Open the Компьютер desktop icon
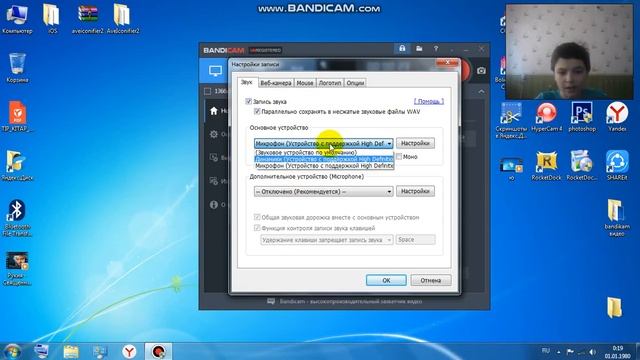 [17, 19]
